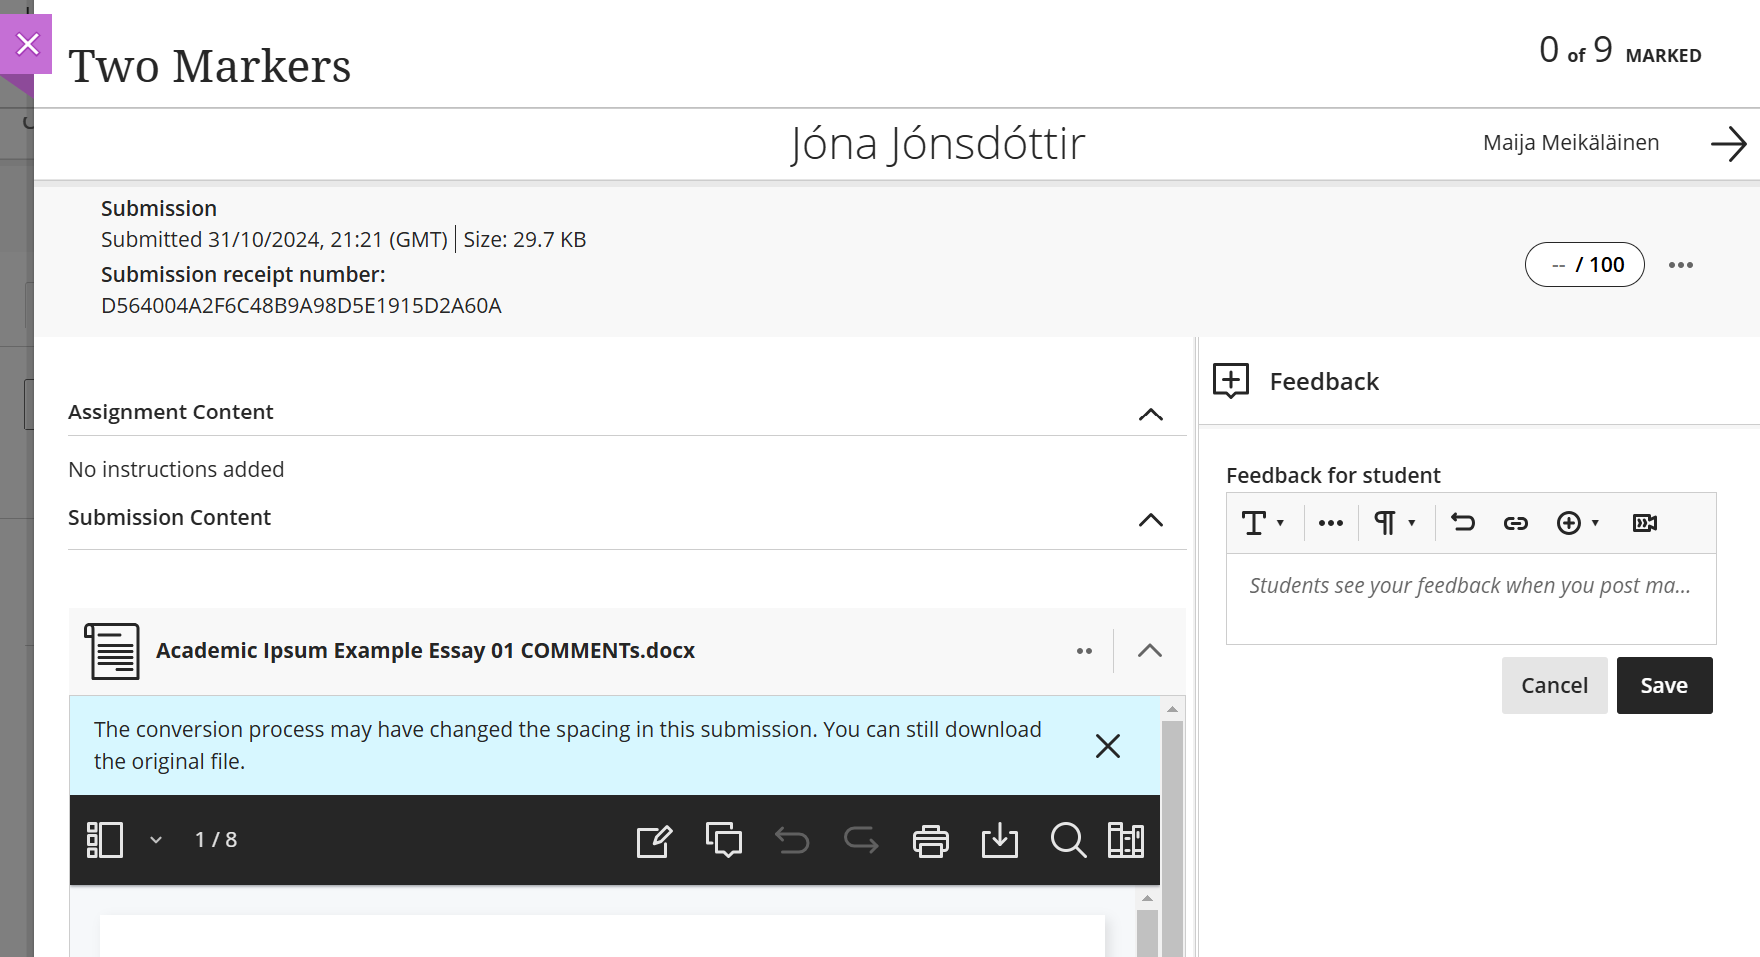Toggle the document sidebar panel view
1760x957 pixels.
pos(105,840)
